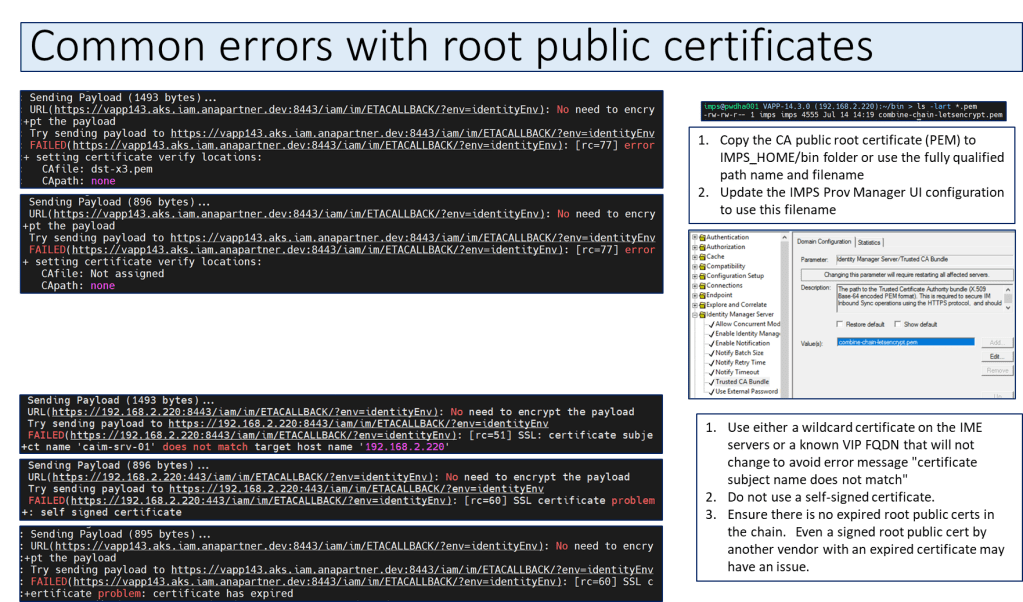Click the Authentication folder icon
Viewport: 1023px width, 602px height.
tap(702, 237)
